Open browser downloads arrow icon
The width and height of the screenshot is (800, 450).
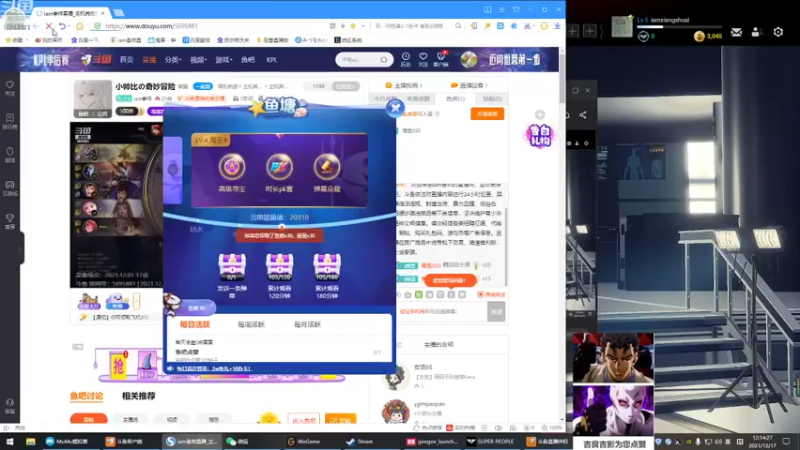point(557,26)
